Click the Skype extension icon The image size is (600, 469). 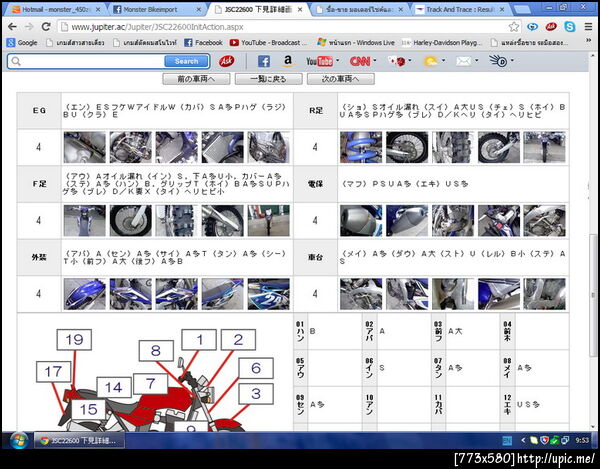pyautogui.click(x=570, y=27)
